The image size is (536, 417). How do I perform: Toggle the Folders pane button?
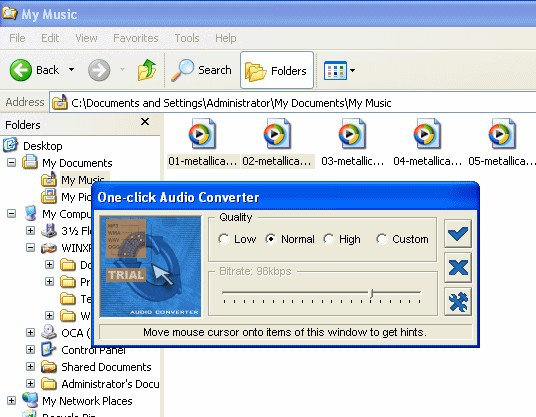coord(277,70)
